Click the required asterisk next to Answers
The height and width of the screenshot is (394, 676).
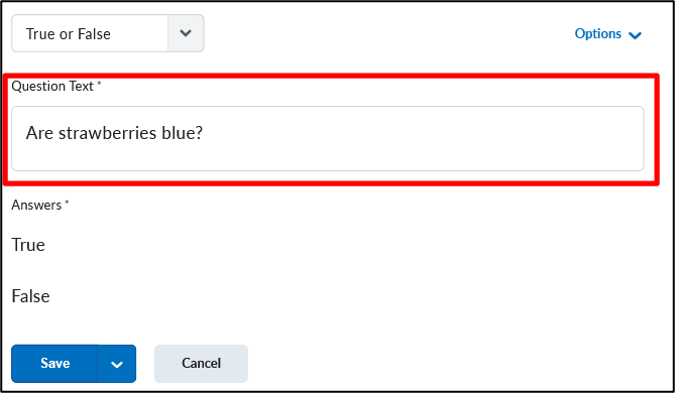click(67, 202)
